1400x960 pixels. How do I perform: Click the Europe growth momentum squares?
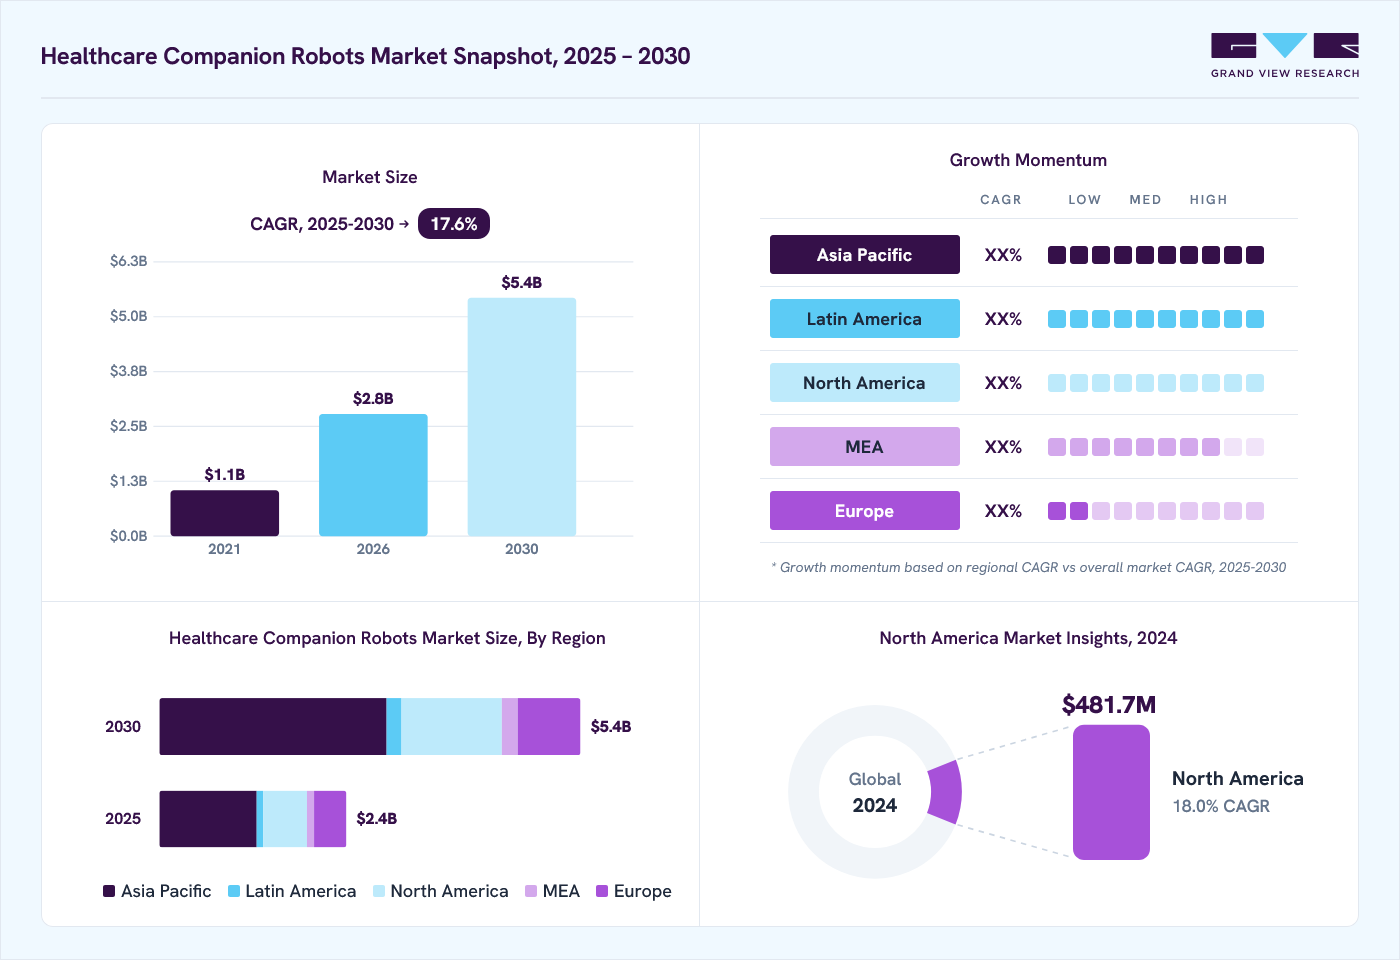coord(1156,511)
